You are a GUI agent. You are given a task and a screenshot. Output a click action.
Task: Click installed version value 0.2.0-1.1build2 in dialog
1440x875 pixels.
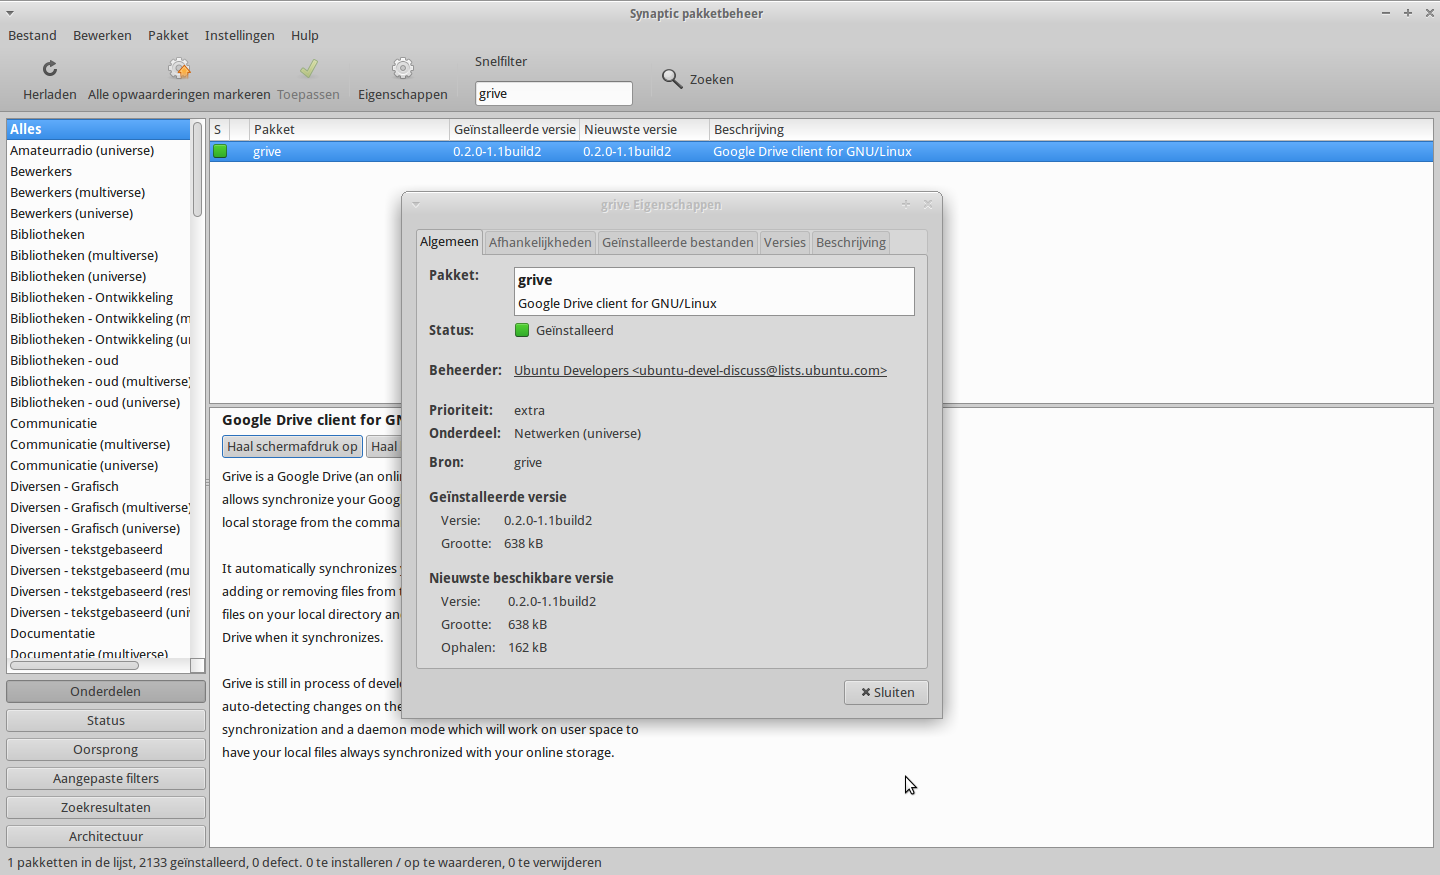click(x=548, y=520)
